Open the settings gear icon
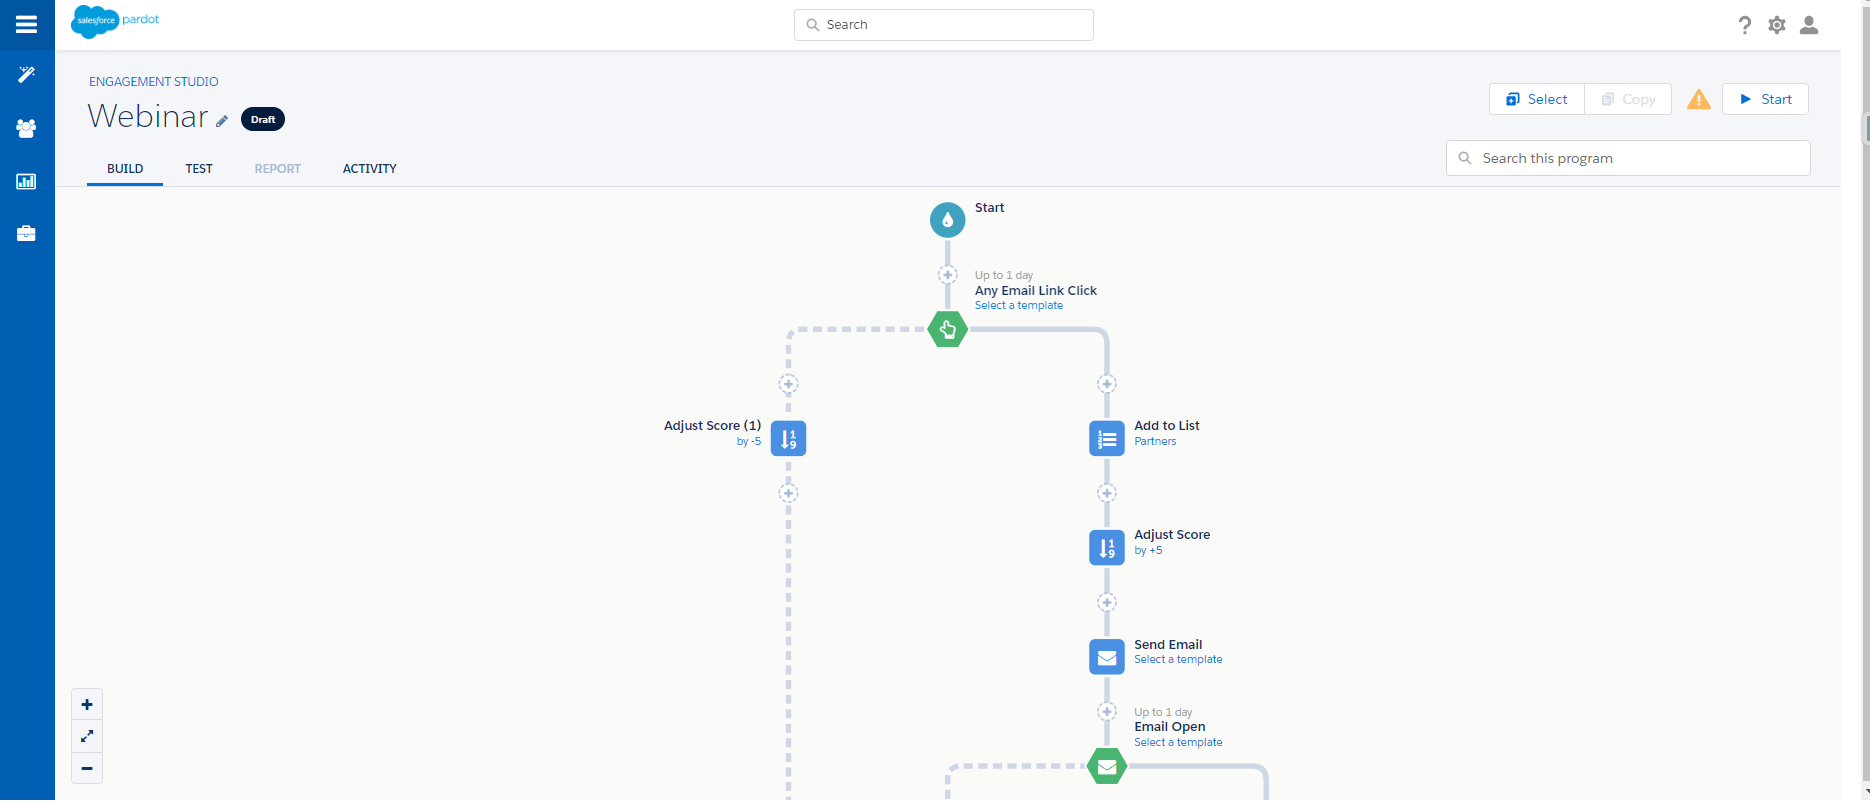The image size is (1870, 812). (x=1777, y=25)
